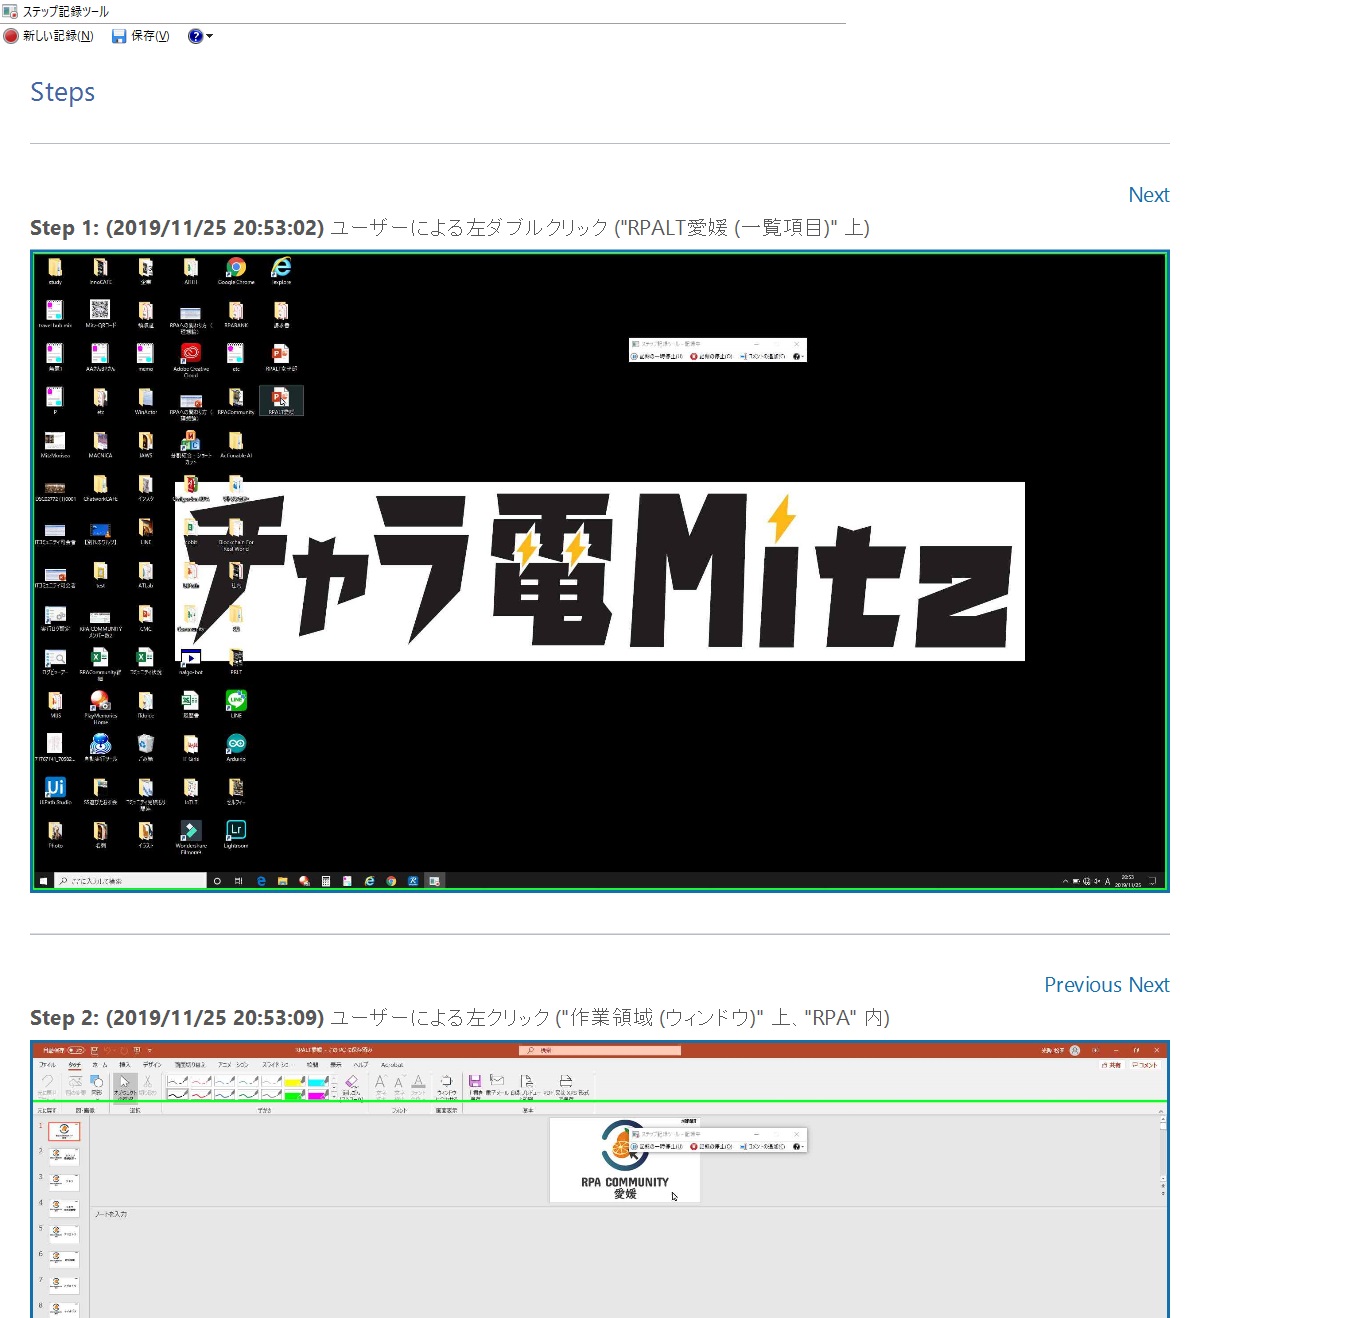Open the Help dropdown arrow in Steps Recorder
1350x1318 pixels.
pos(209,37)
